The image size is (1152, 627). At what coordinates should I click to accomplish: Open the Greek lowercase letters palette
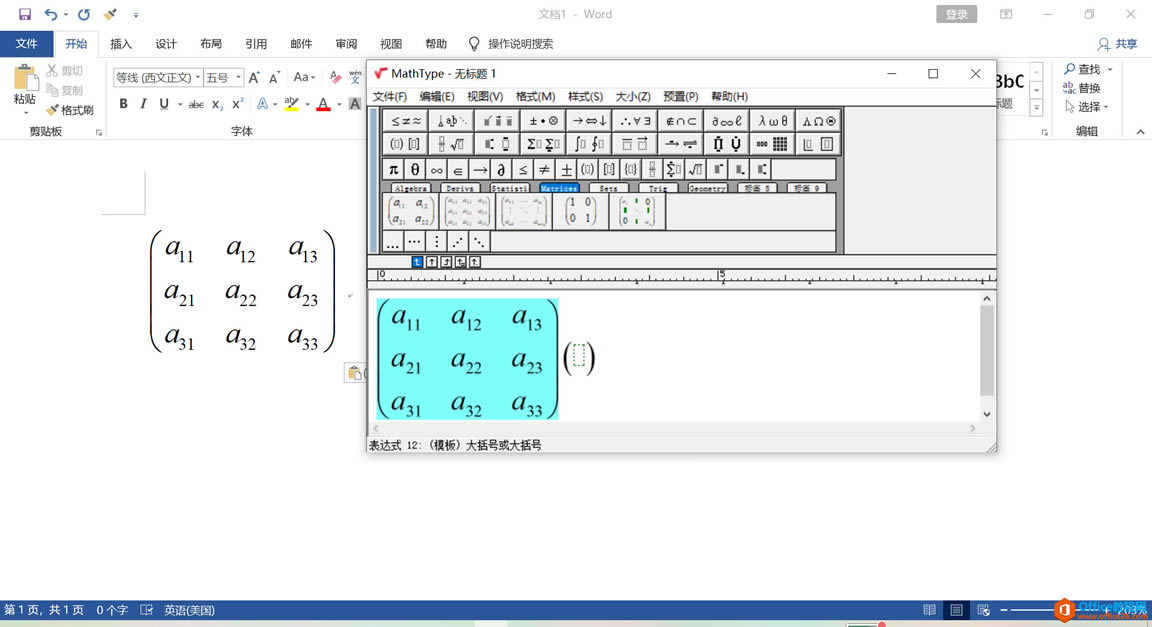click(773, 121)
